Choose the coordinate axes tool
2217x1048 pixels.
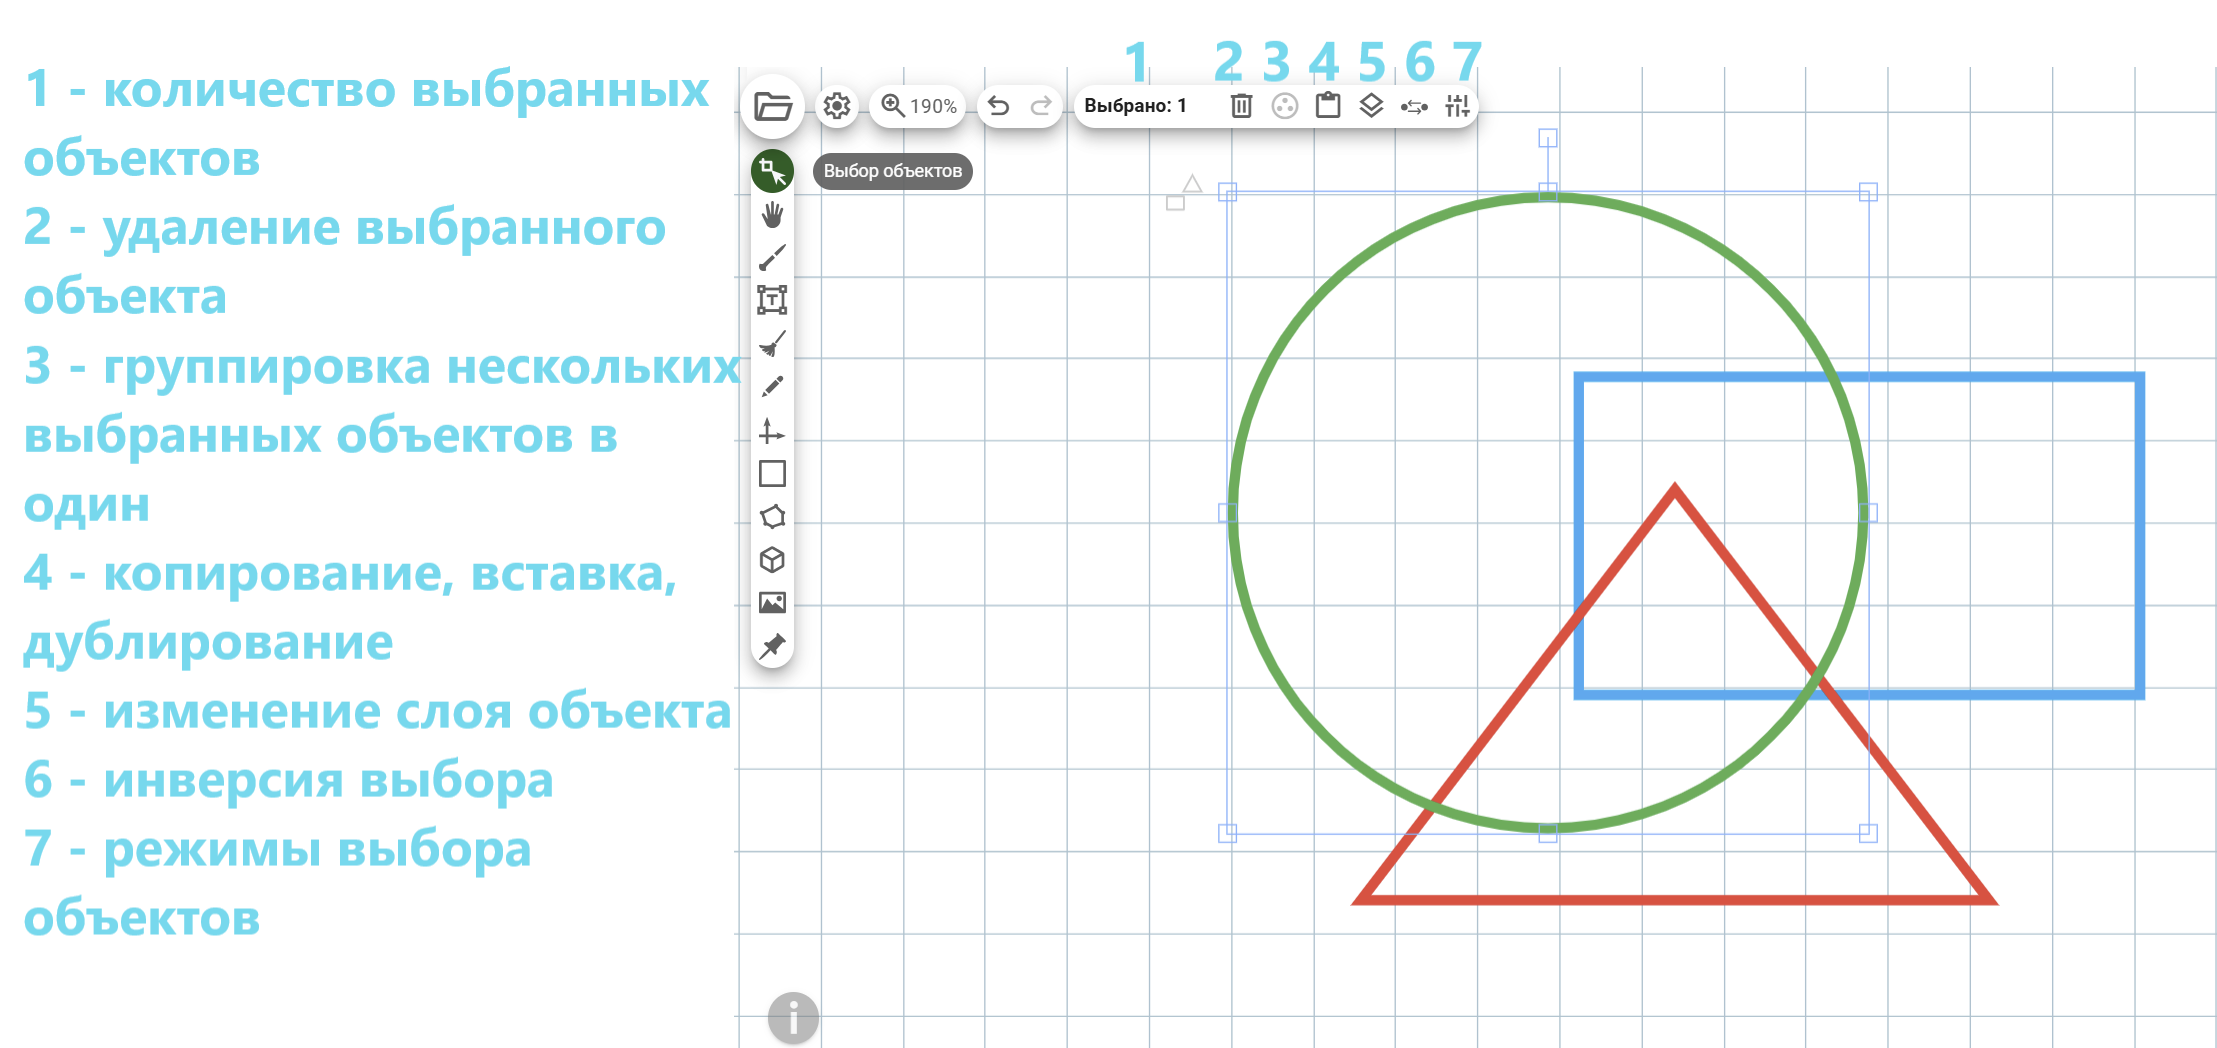[772, 431]
